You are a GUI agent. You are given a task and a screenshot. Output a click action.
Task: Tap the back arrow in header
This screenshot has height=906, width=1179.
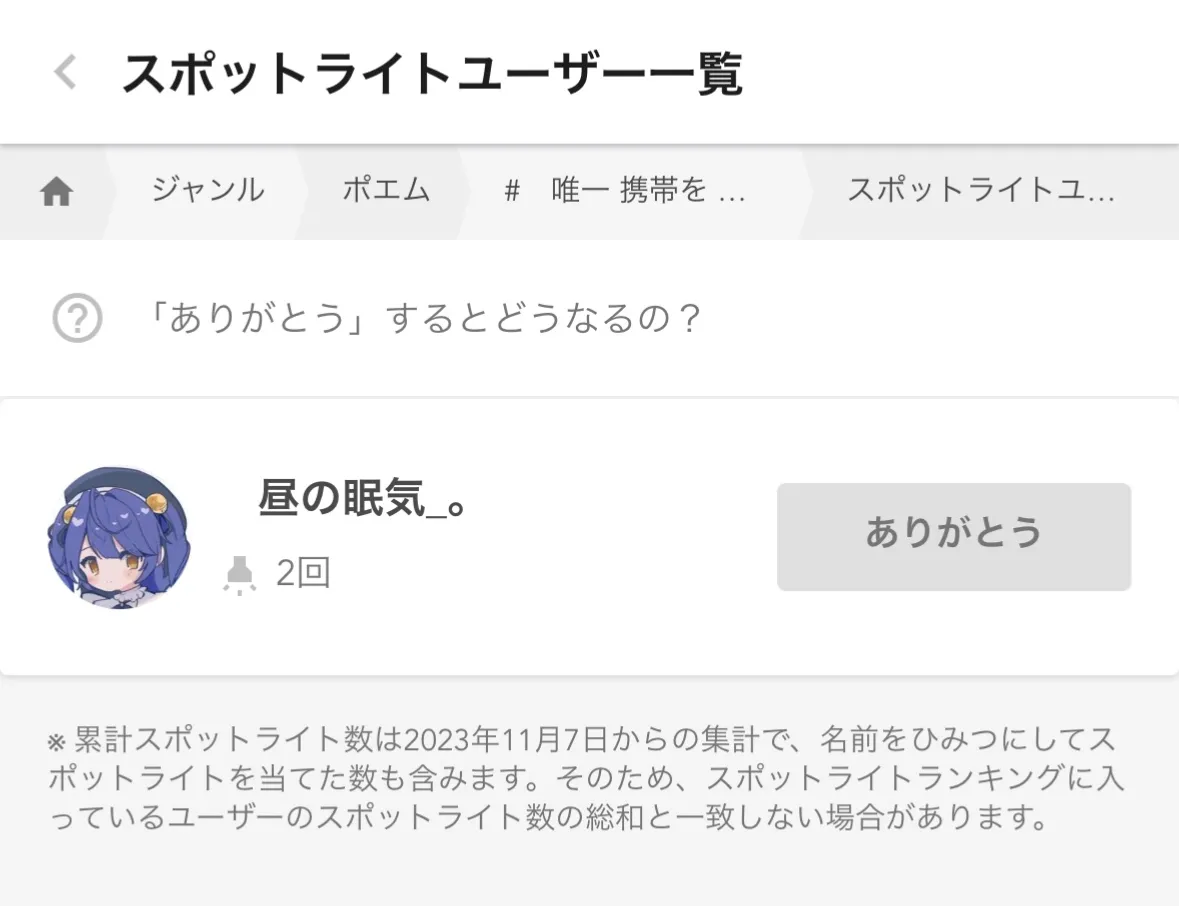coord(65,73)
